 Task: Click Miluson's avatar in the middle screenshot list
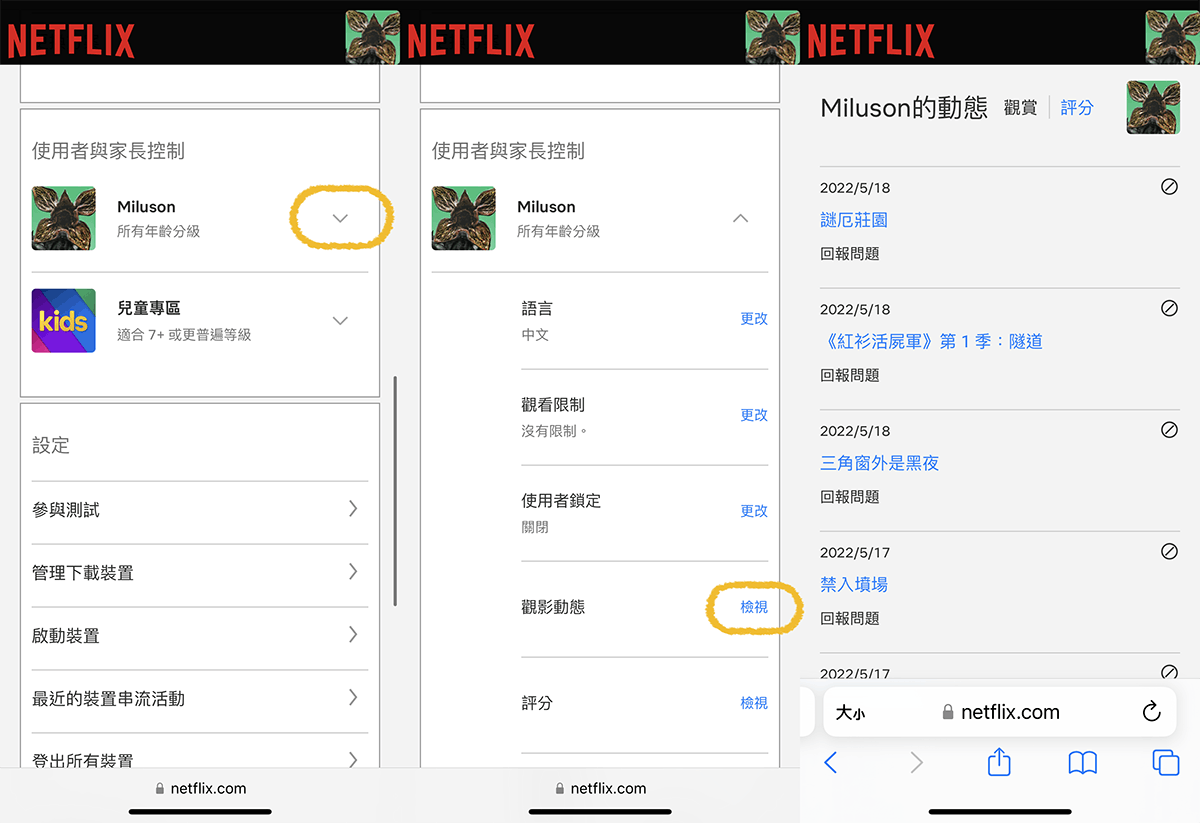[x=464, y=218]
